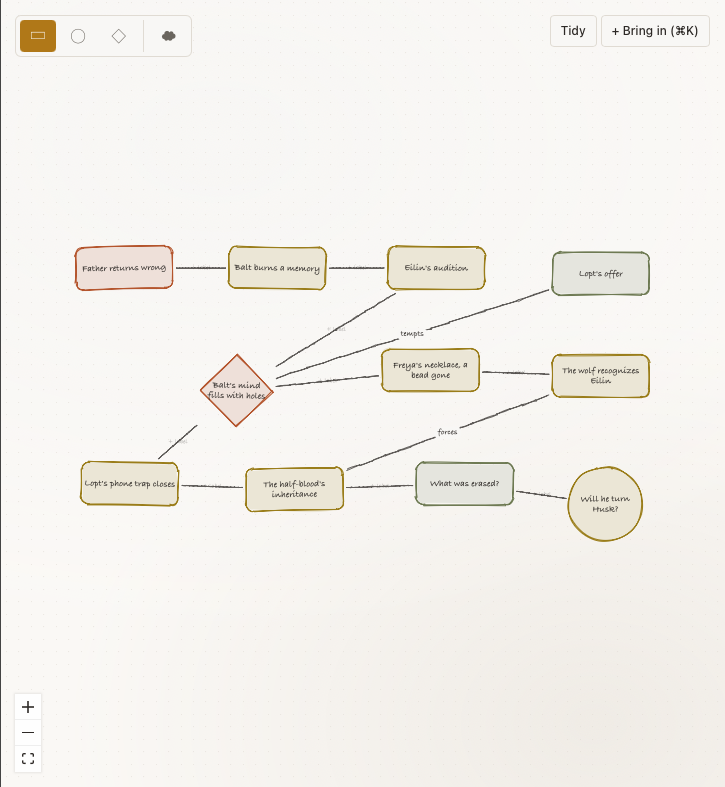
Task: Select the 'Freya's necklace, a bead gone' node
Action: 430,370
